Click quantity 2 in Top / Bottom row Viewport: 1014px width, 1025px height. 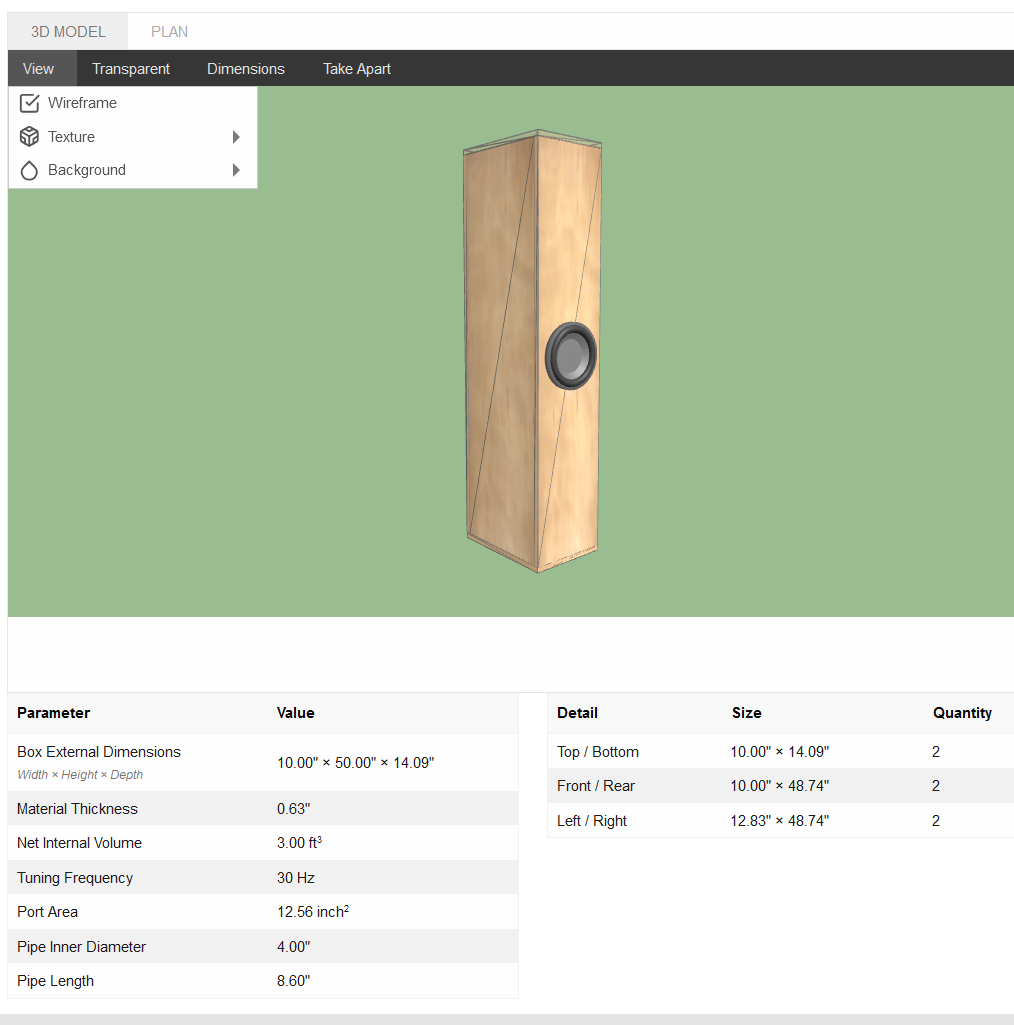point(936,752)
